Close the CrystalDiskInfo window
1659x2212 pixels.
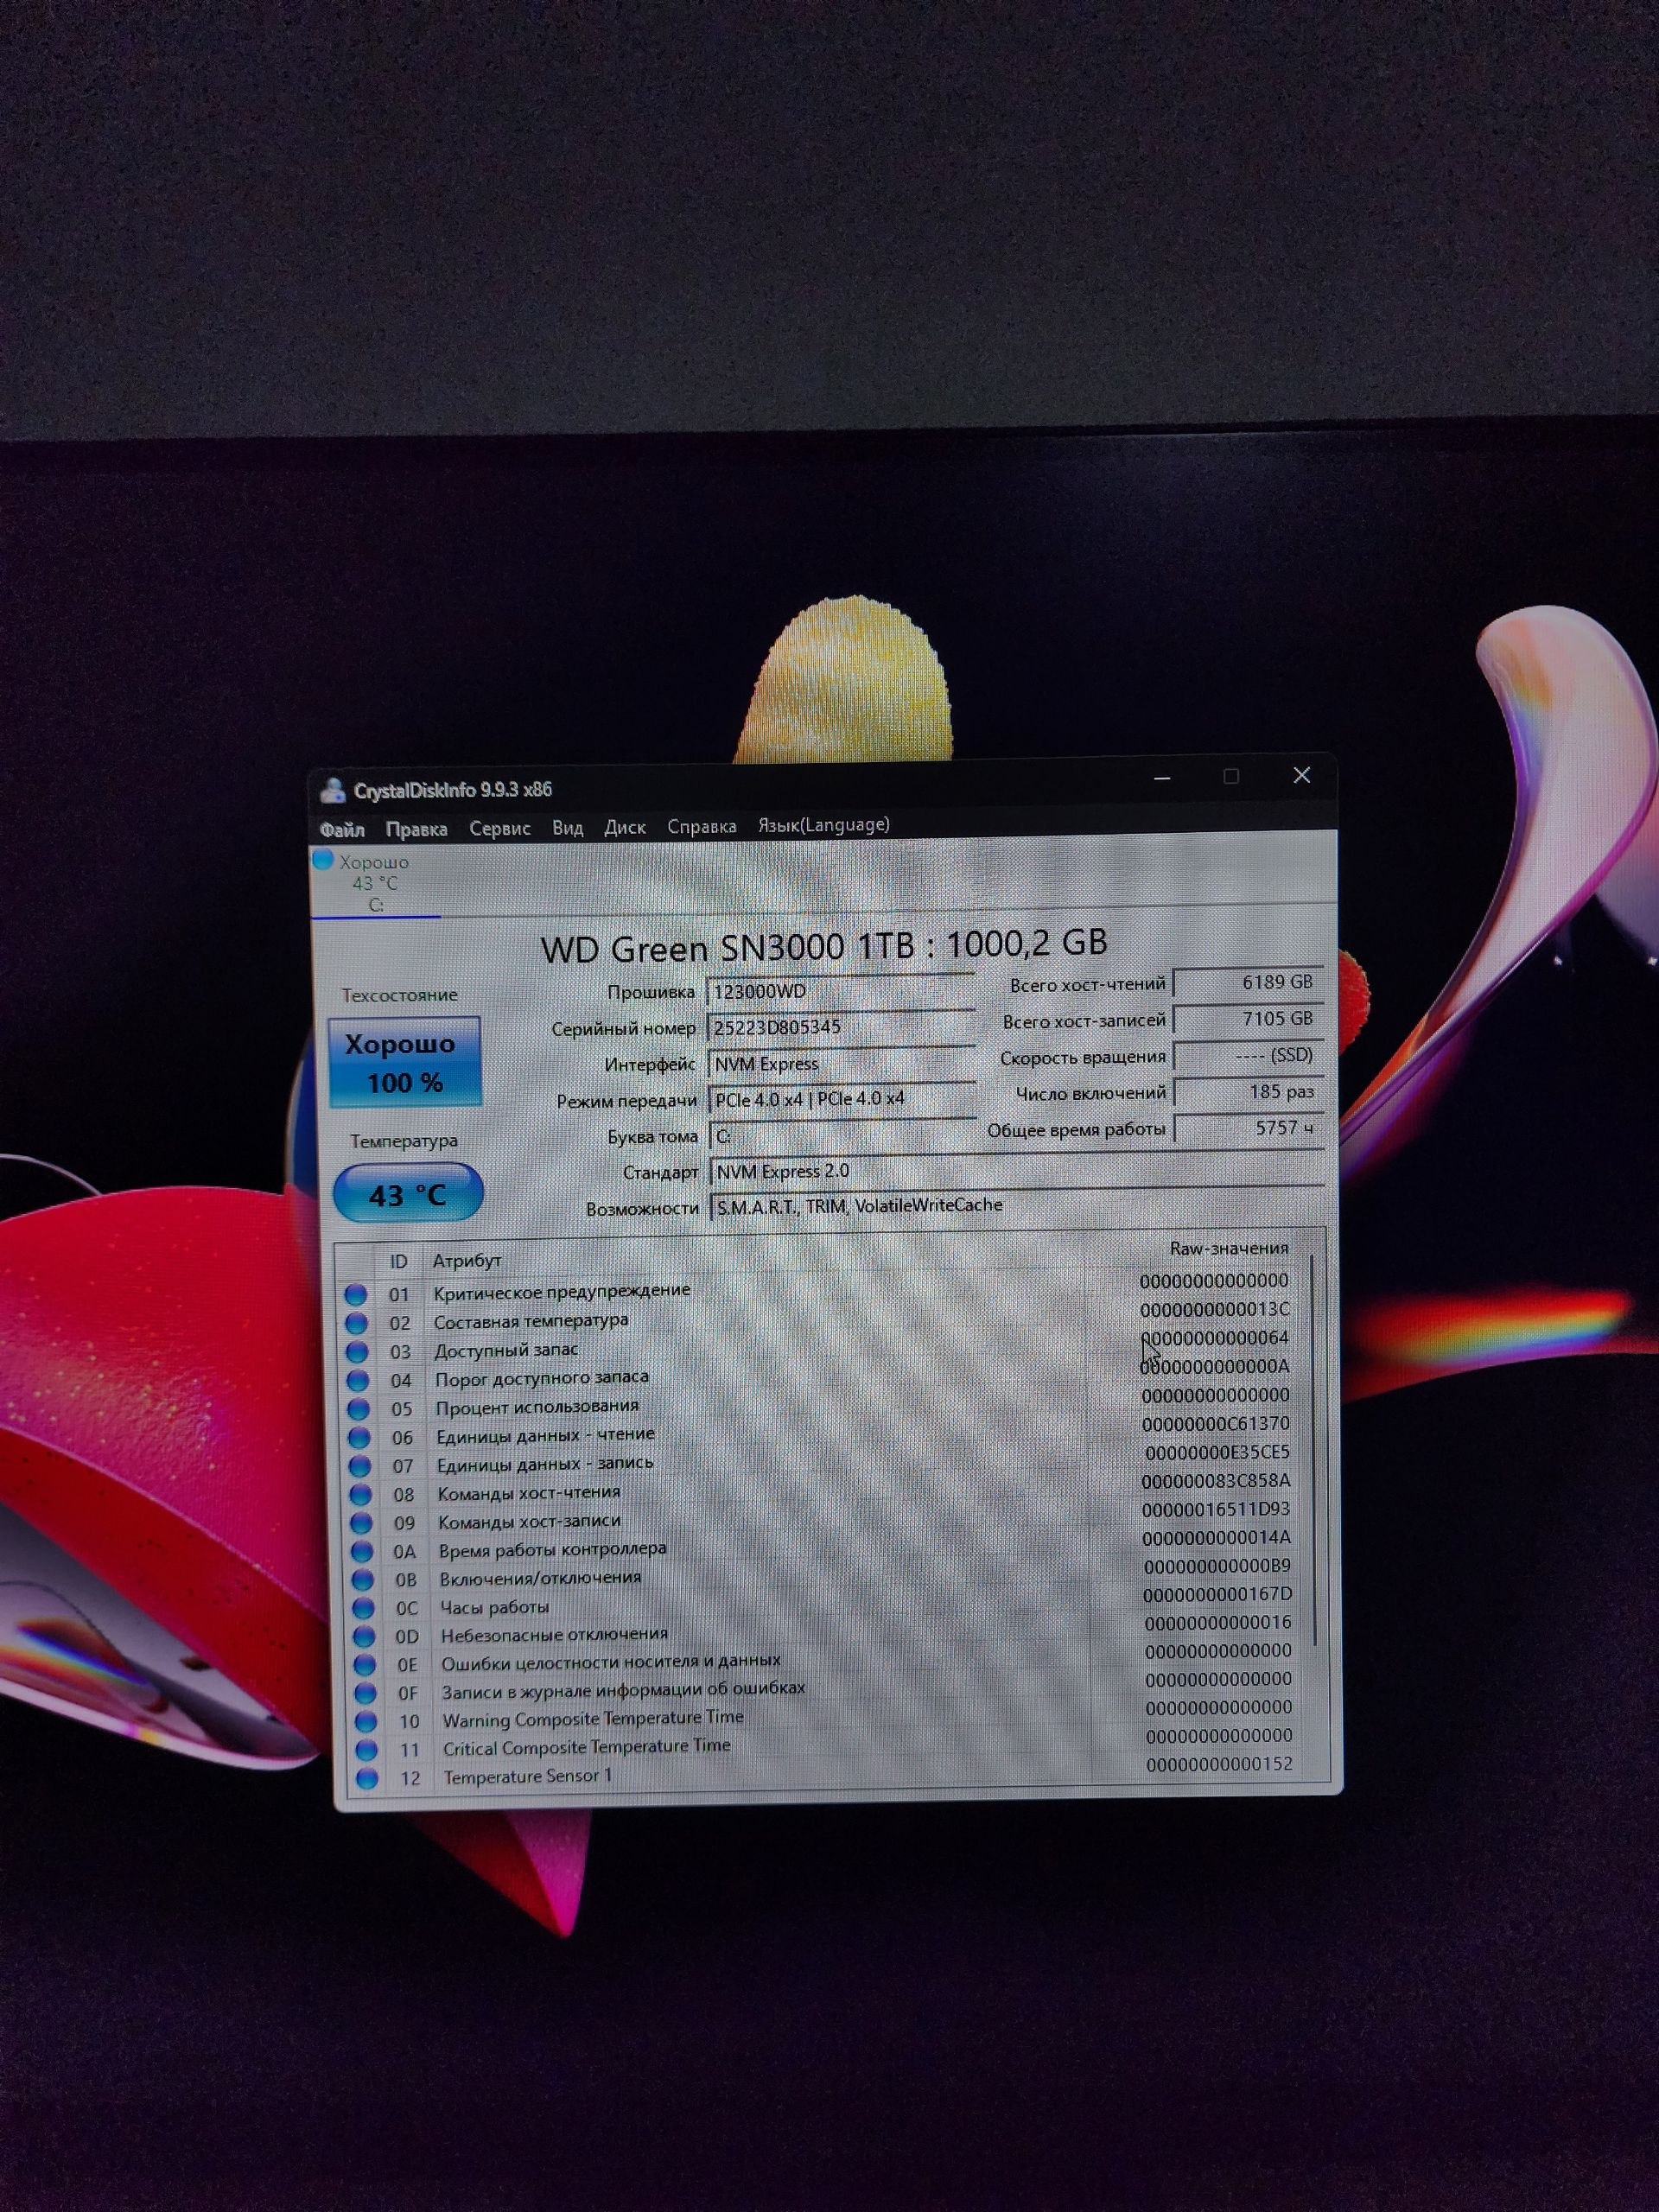point(1301,775)
